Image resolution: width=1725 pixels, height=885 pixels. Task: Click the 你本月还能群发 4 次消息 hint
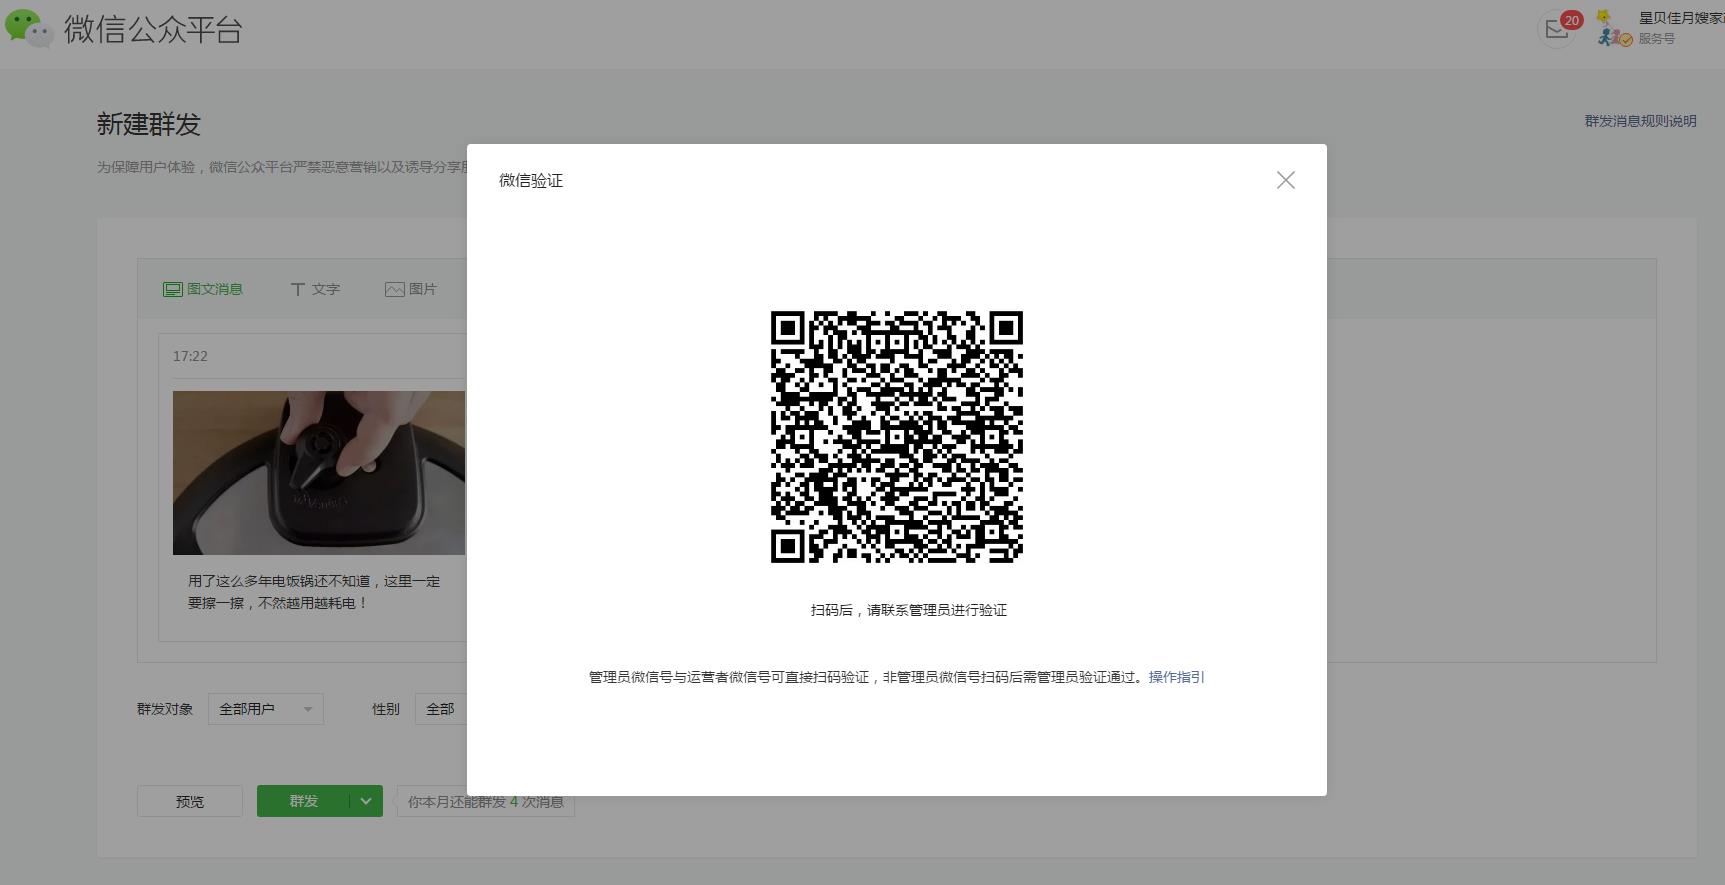(x=486, y=802)
